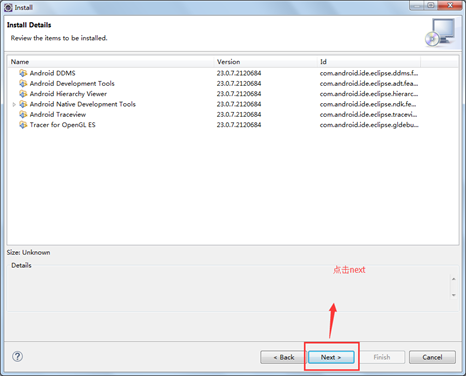
Task: Select the Android Hierarchy Viewer row text
Action: (68, 94)
